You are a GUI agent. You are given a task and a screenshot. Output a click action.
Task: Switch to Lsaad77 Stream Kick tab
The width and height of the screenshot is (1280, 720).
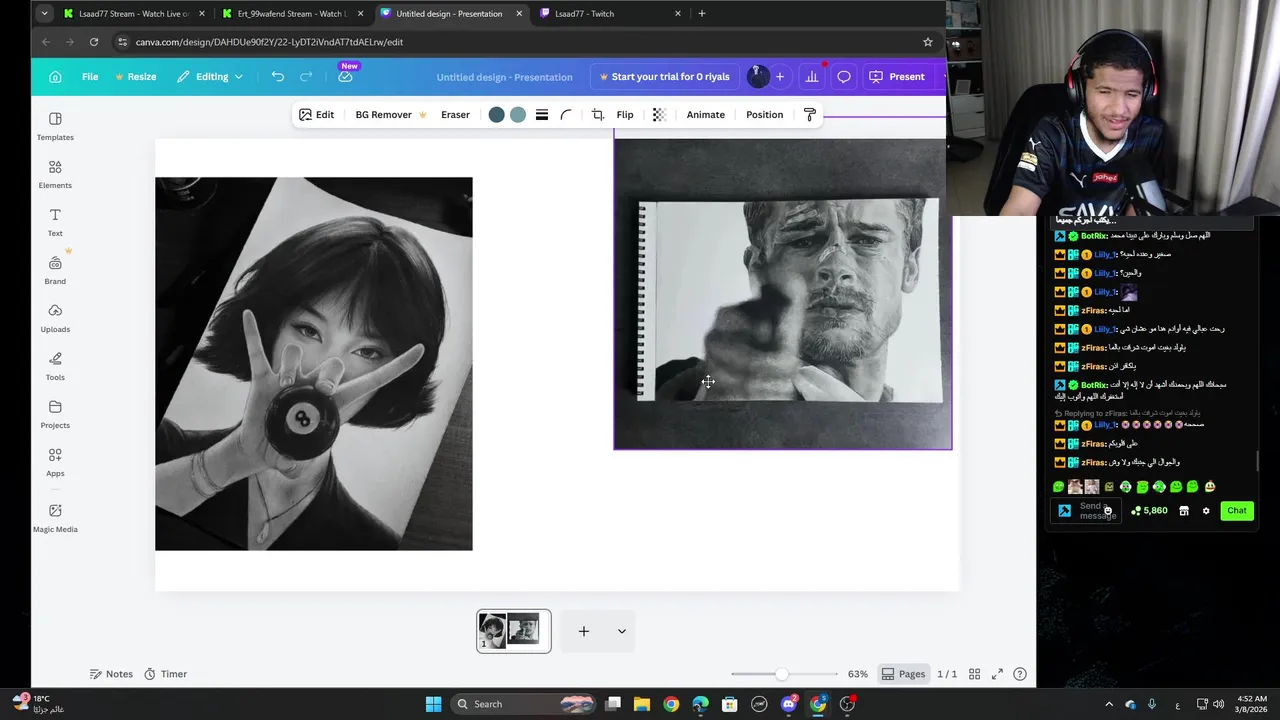pos(134,14)
